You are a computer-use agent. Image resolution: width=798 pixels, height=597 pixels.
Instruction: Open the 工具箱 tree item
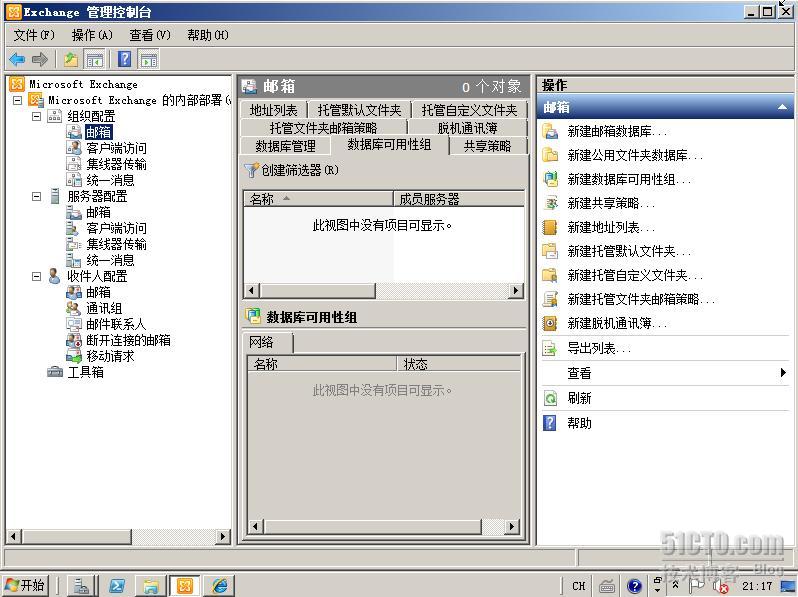[86, 373]
